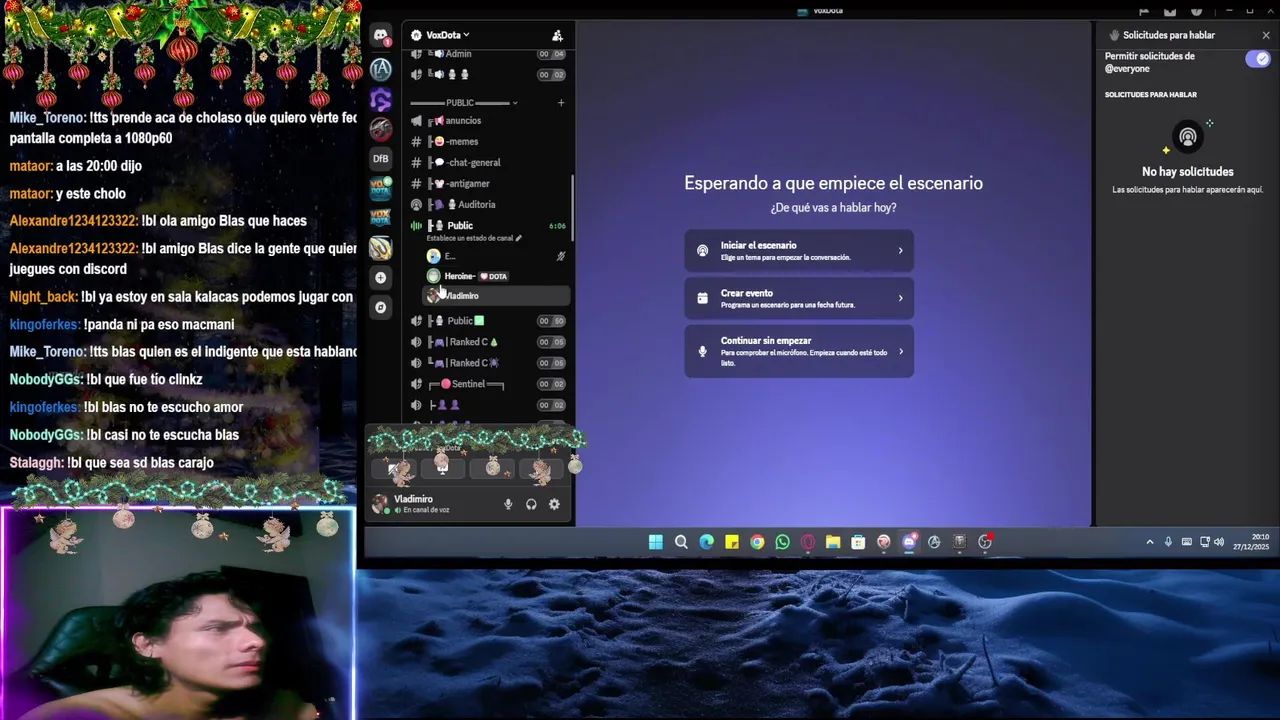Close the Solicitudes para hablar panel
Screen dimensions: 1280x720
[x=1265, y=35]
